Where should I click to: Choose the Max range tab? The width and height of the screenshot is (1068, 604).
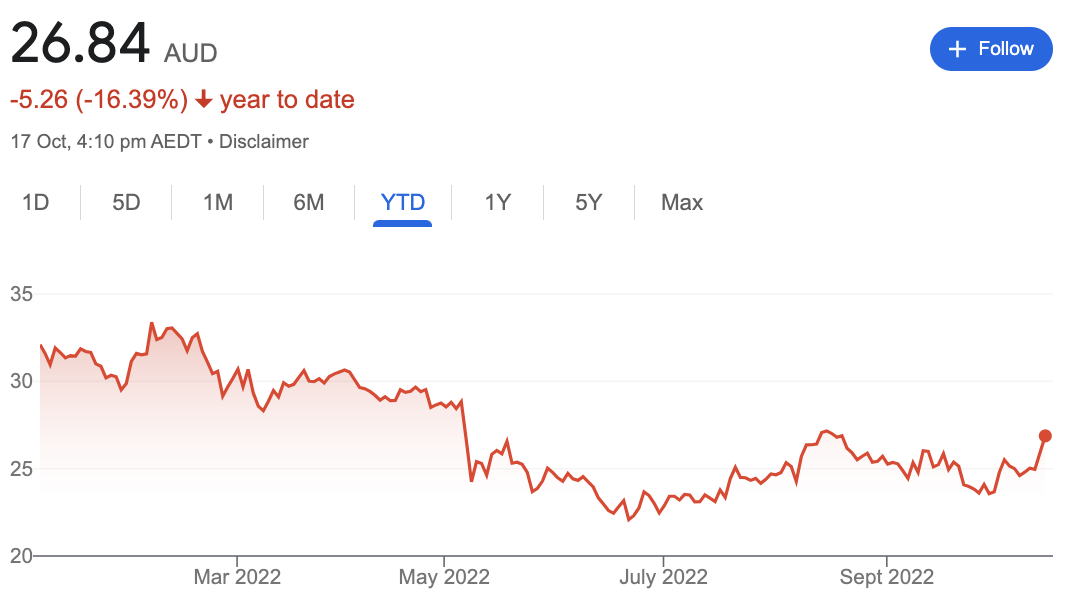coord(682,202)
